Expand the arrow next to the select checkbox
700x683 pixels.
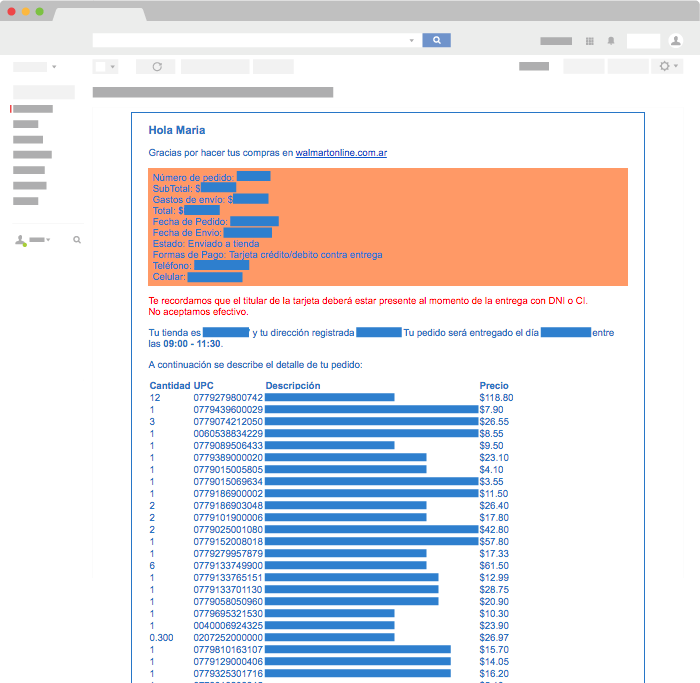click(112, 67)
